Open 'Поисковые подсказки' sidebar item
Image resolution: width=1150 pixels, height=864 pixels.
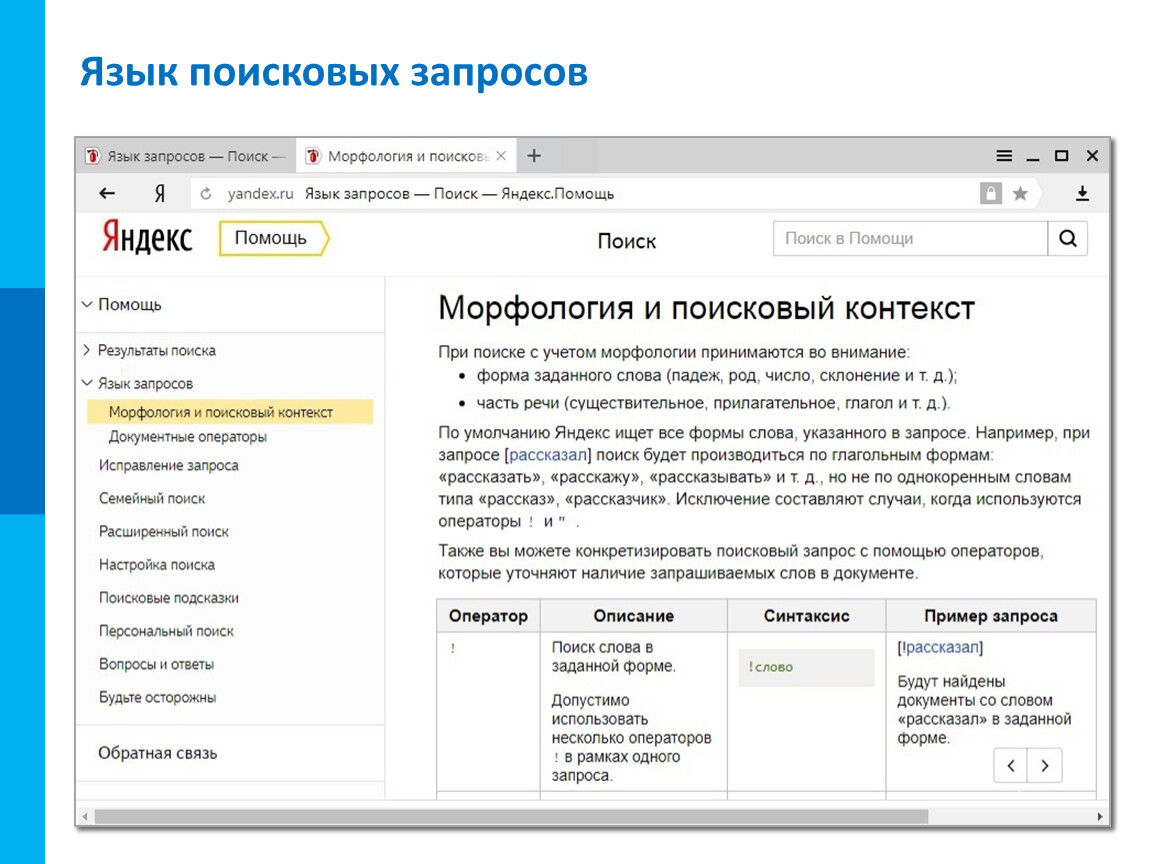tap(169, 598)
